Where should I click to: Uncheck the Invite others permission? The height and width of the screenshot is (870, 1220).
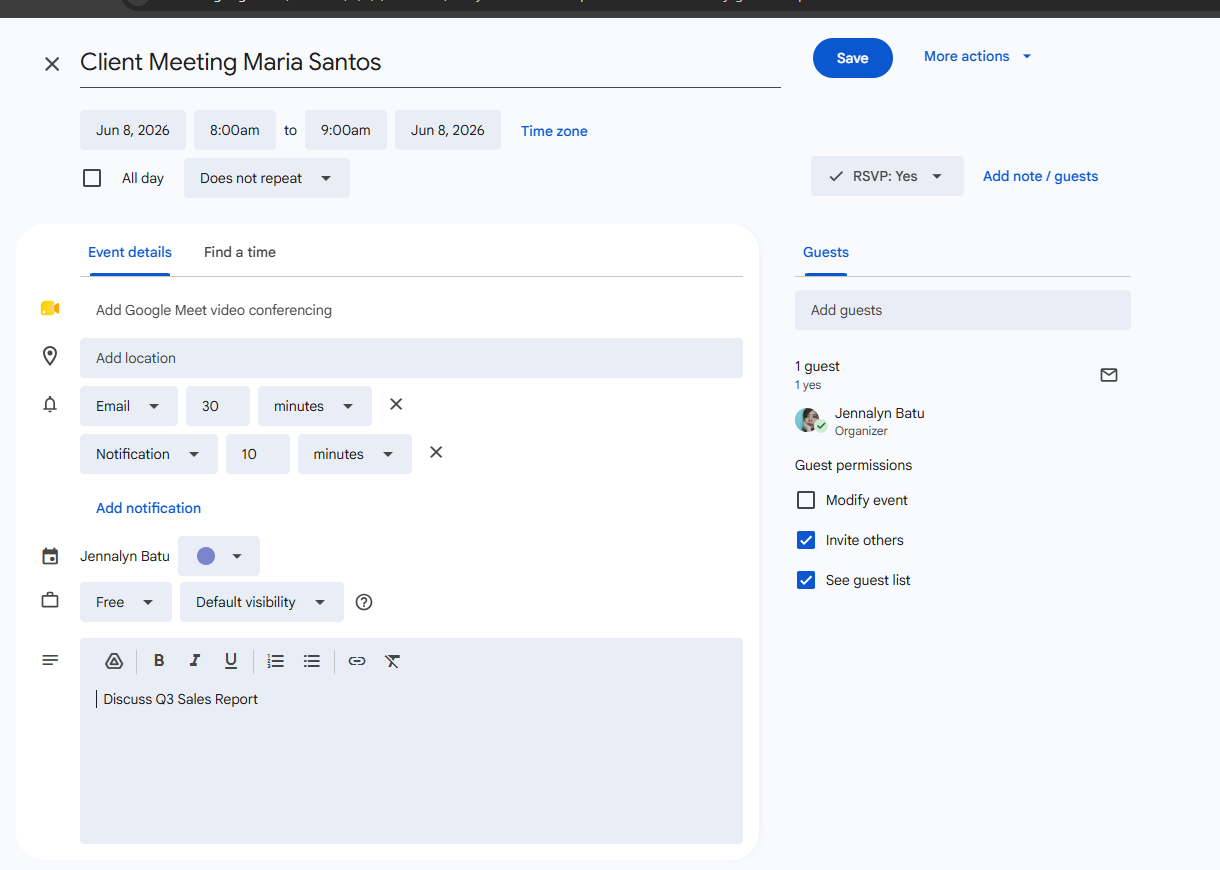coord(806,540)
